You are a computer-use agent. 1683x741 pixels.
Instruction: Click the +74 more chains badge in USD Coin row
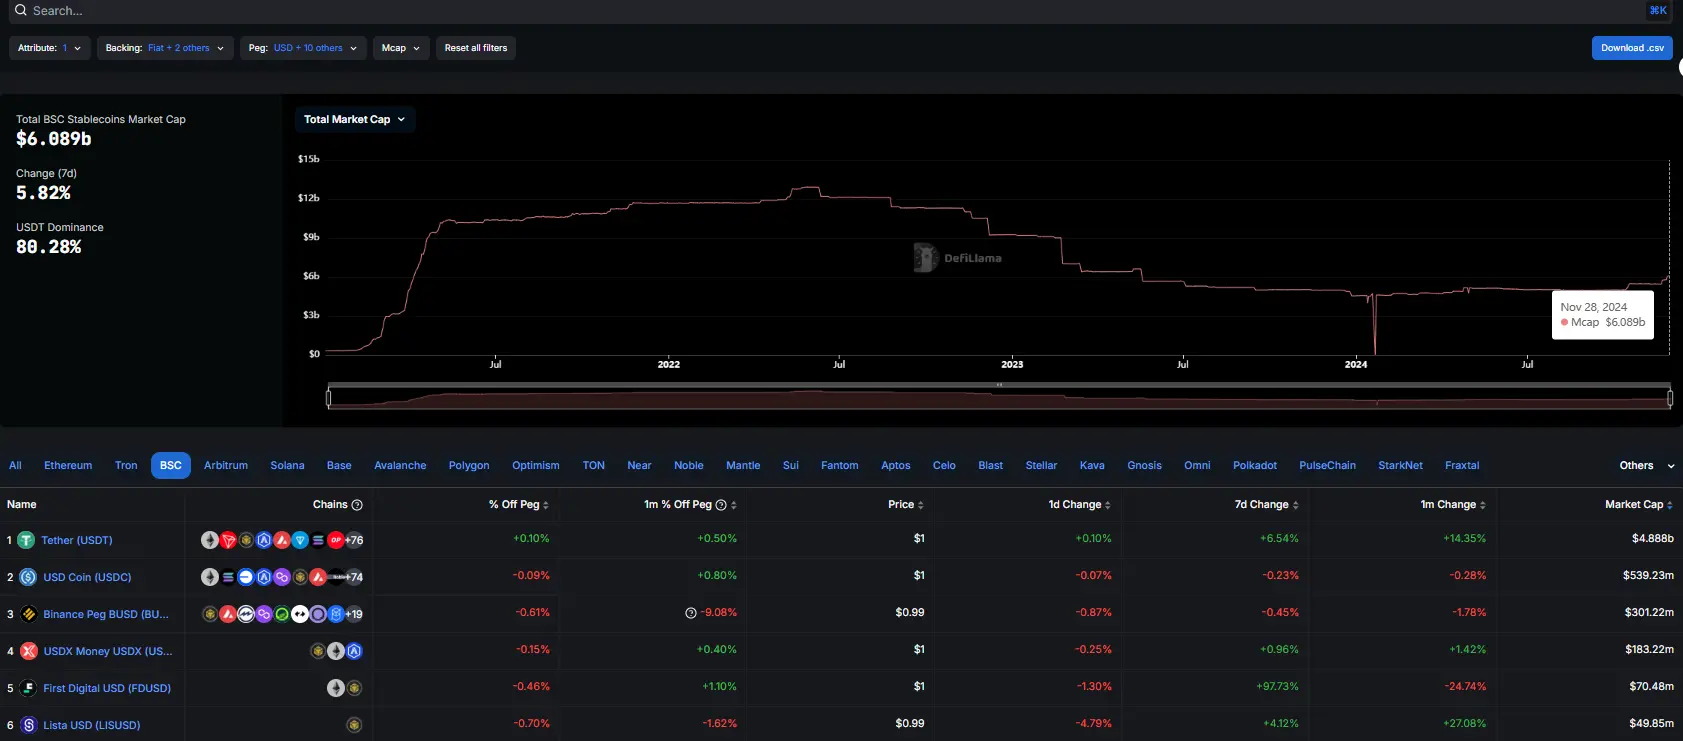pyautogui.click(x=354, y=577)
